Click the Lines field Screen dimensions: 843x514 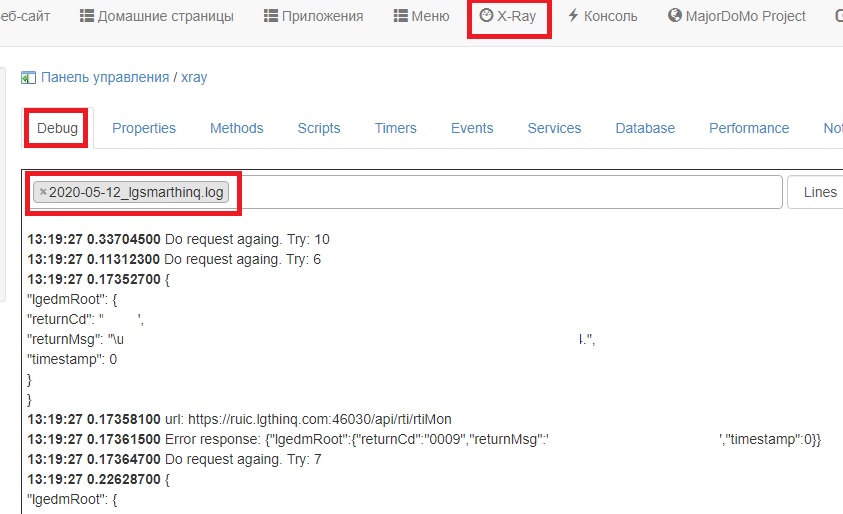point(816,192)
